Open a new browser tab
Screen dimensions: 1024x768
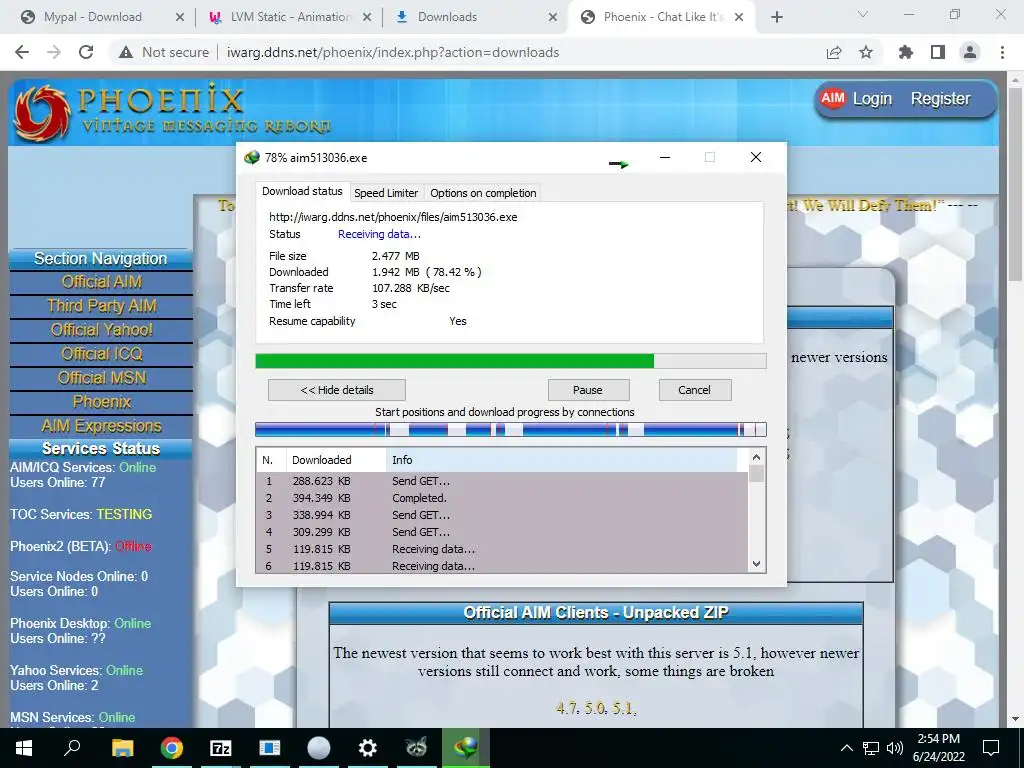776,17
